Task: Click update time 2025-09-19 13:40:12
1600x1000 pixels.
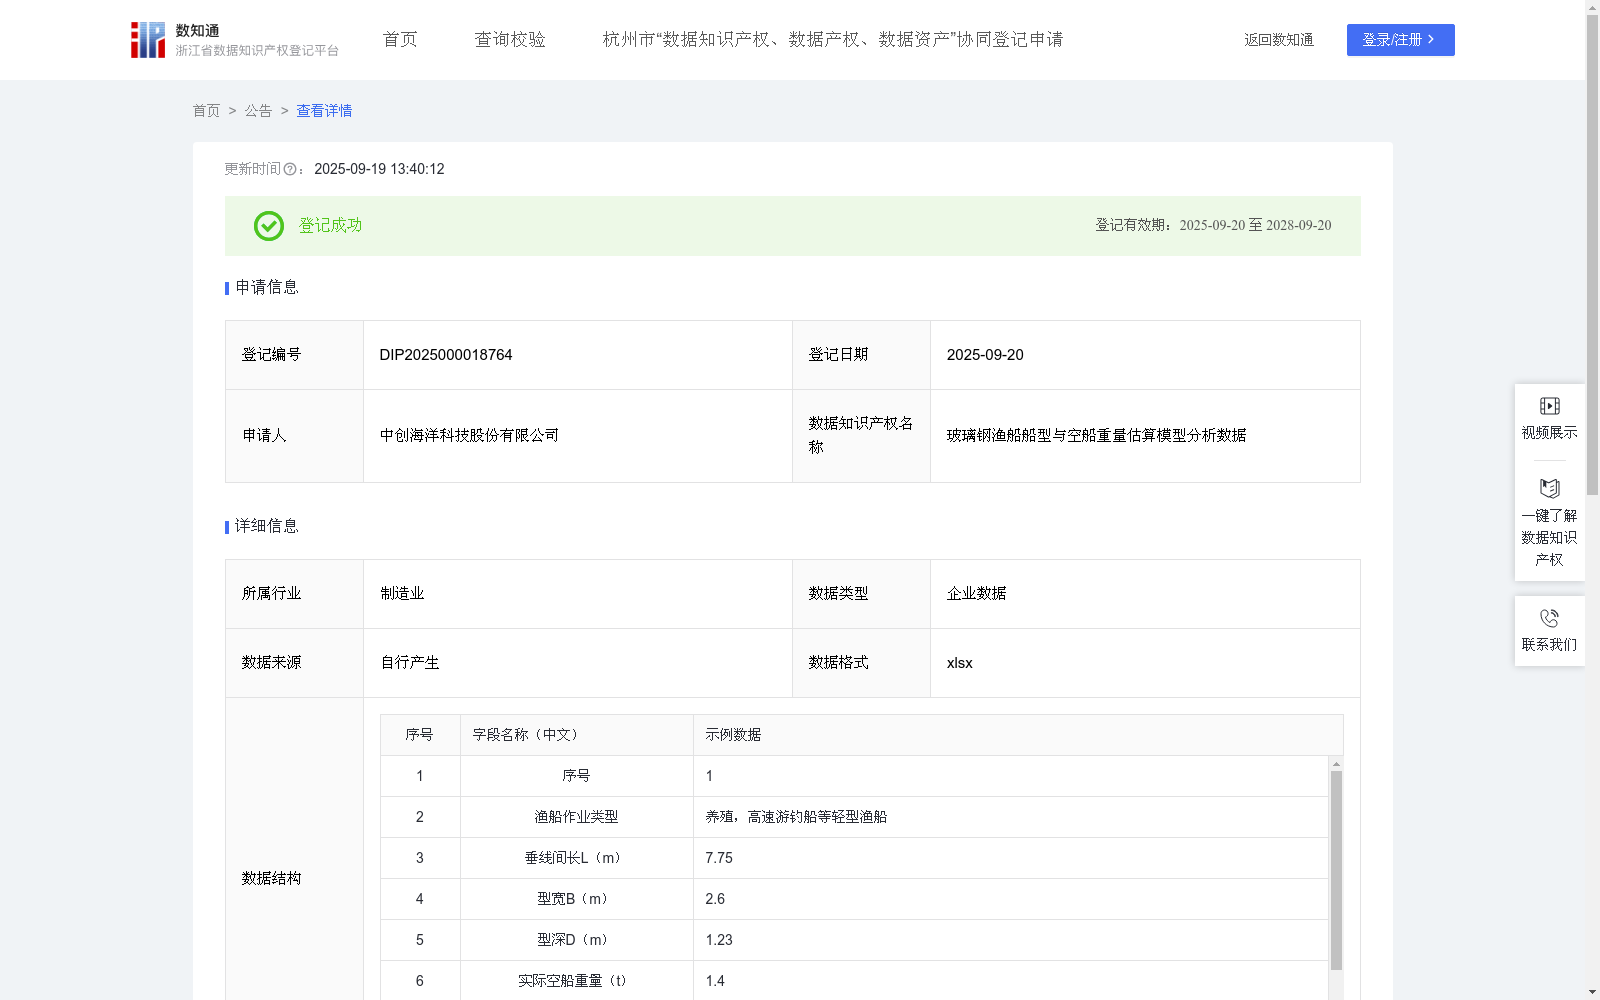Action: pyautogui.click(x=379, y=170)
